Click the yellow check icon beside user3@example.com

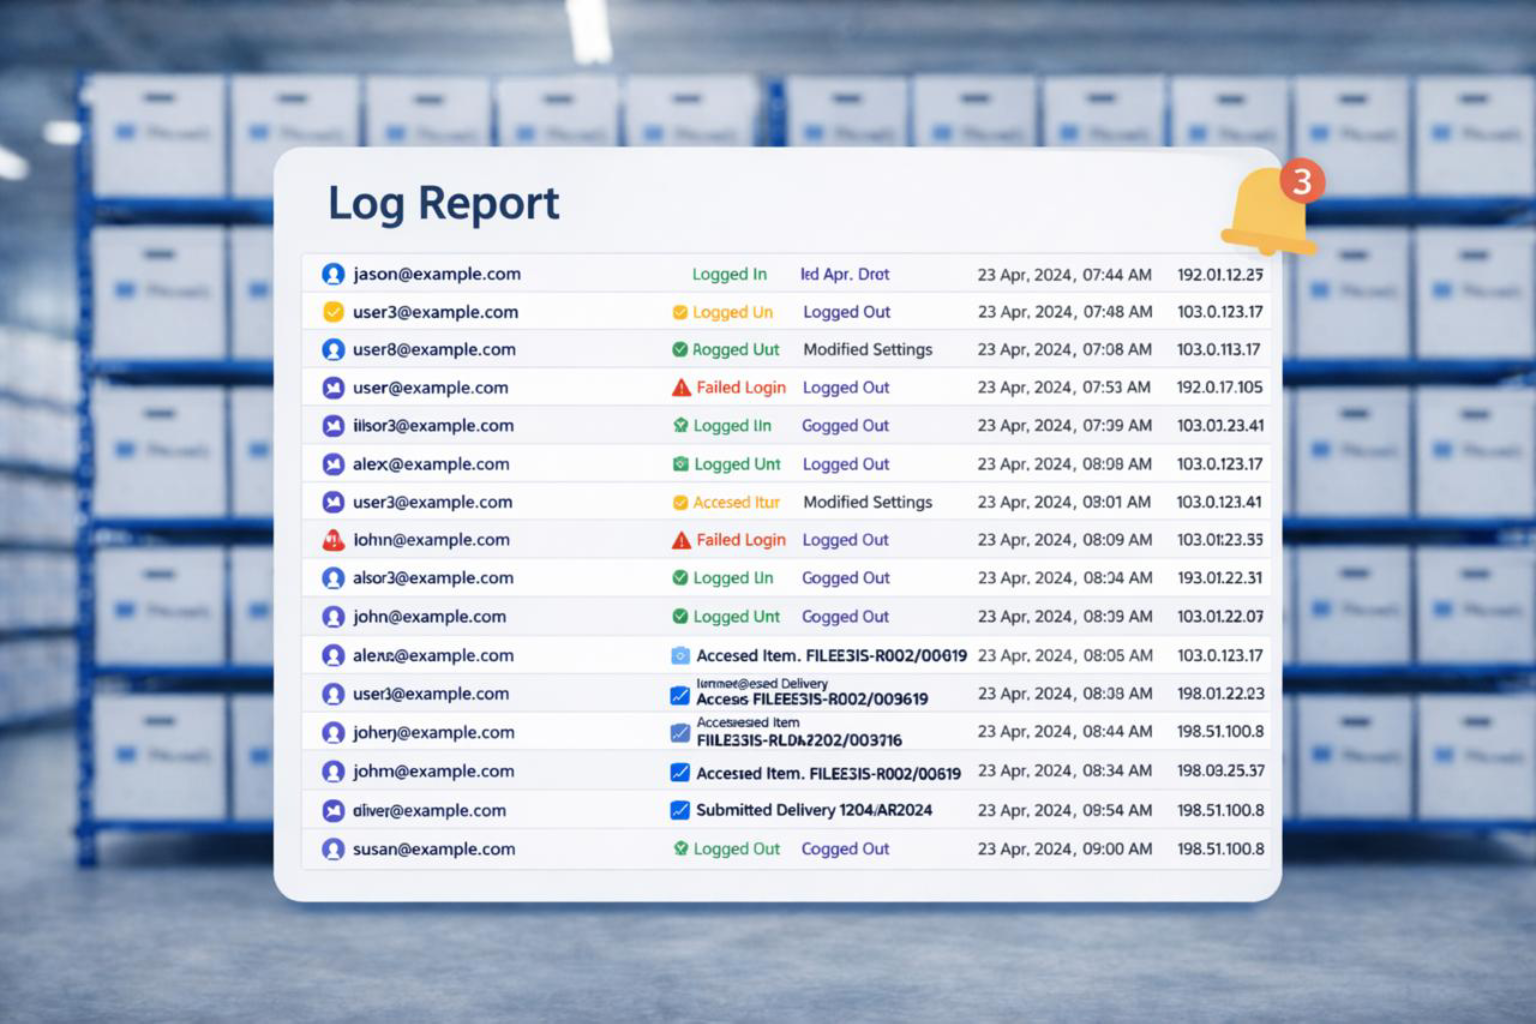click(333, 312)
